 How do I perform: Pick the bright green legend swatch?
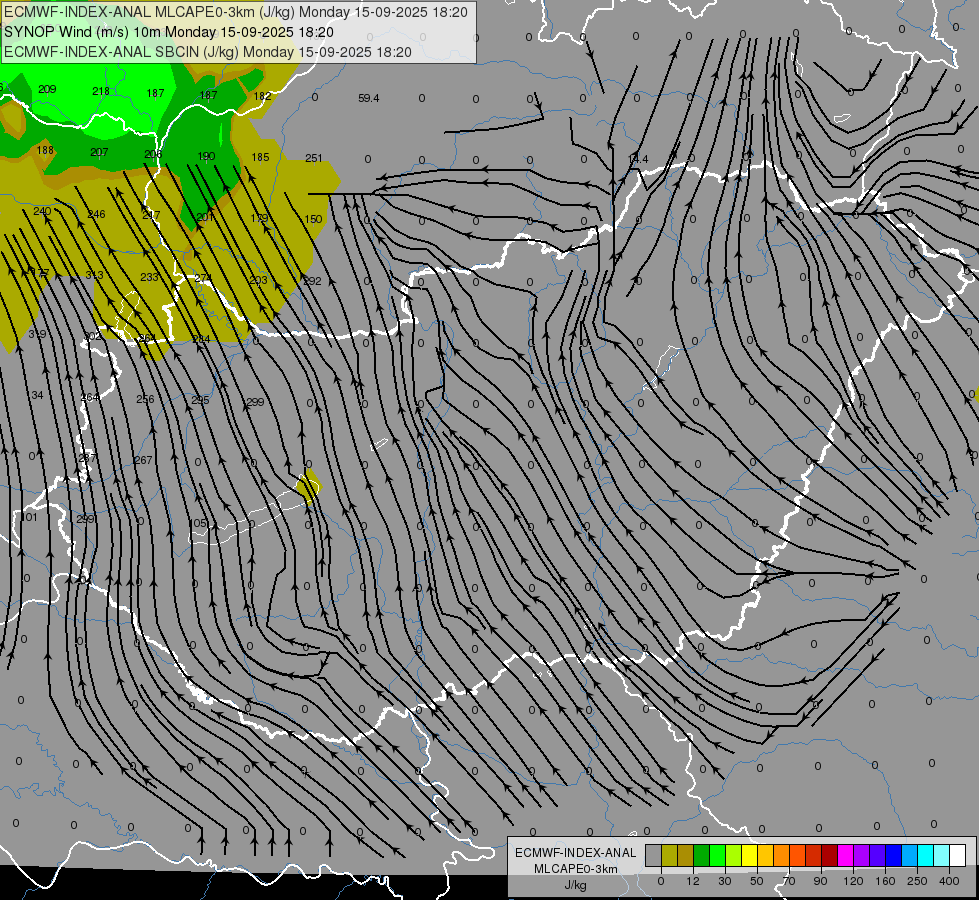[717, 855]
